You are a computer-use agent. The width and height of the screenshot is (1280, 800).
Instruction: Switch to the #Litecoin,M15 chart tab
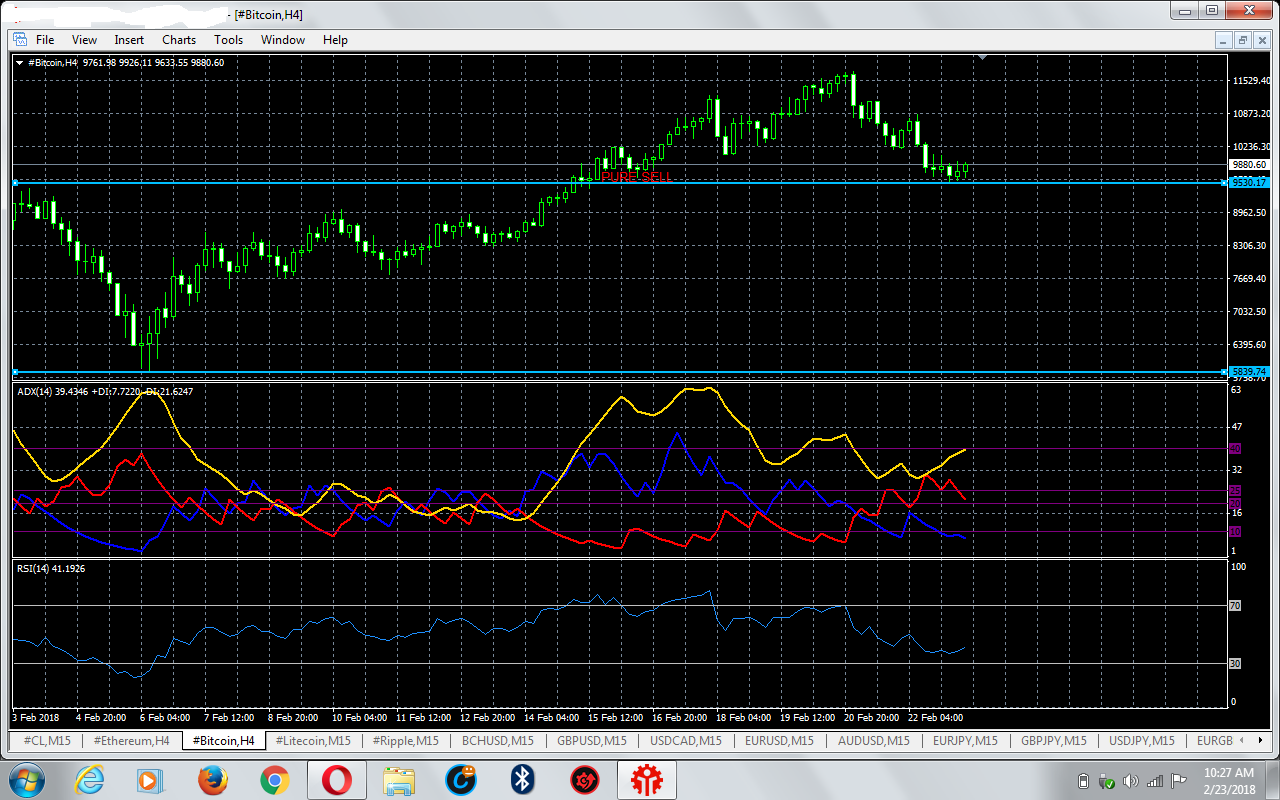tap(312, 741)
